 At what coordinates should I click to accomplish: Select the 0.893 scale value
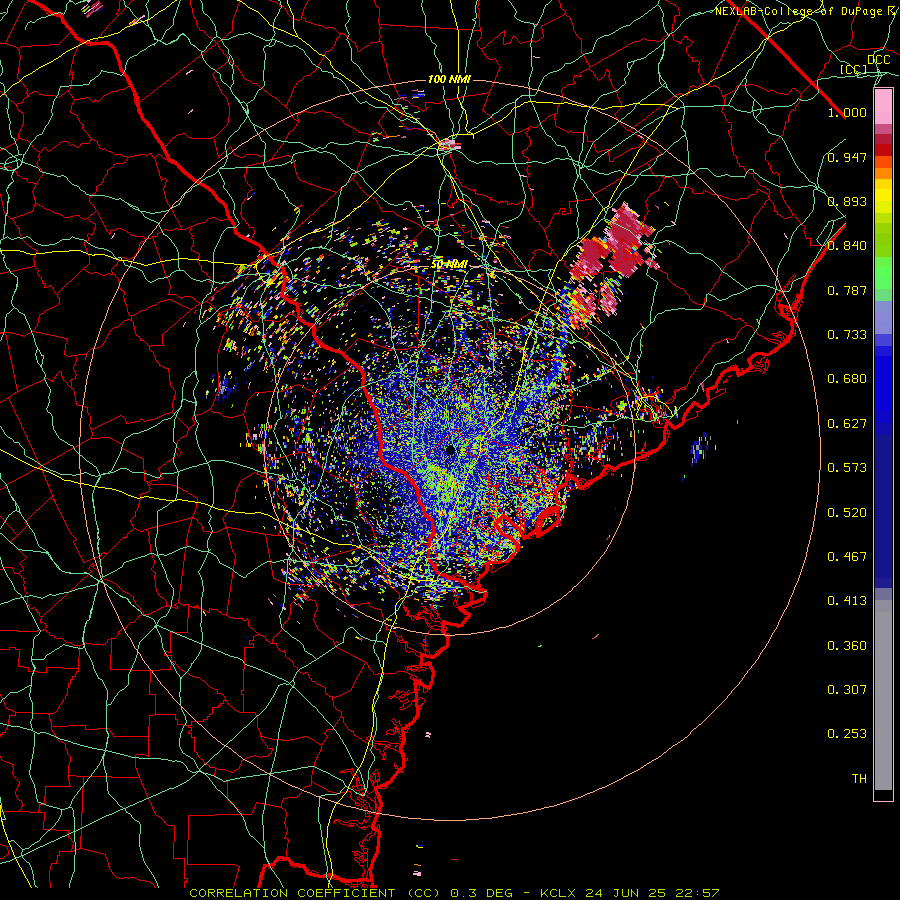tap(847, 201)
